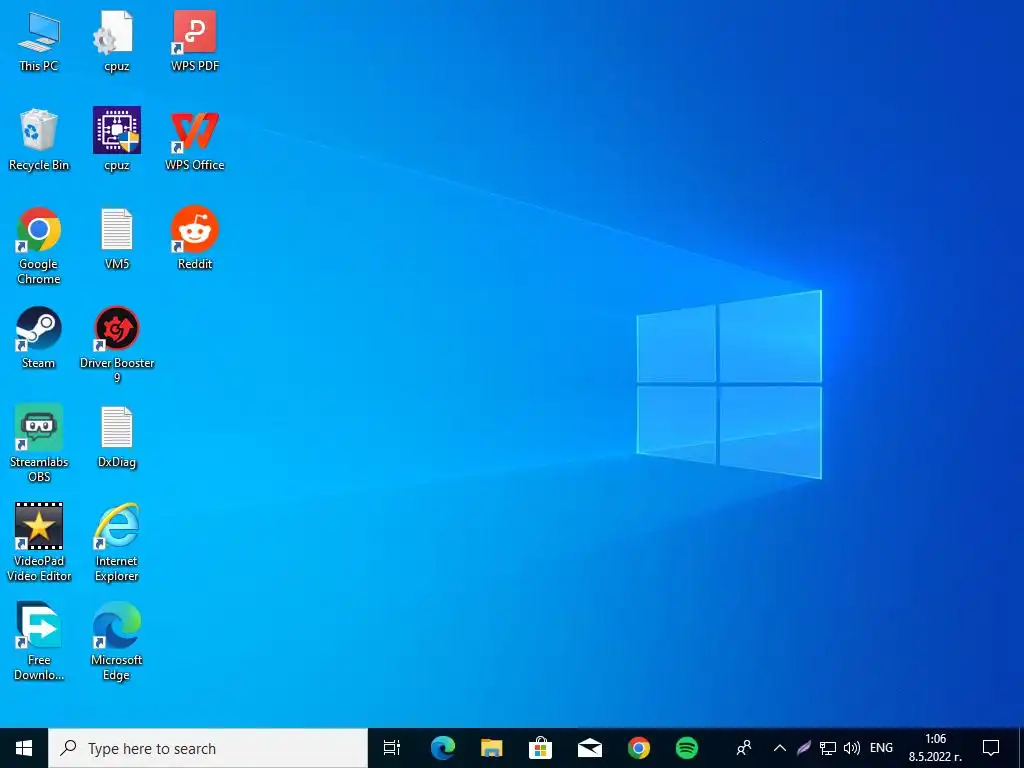Click the Type here to search box
The width and height of the screenshot is (1024, 768).
pos(208,748)
